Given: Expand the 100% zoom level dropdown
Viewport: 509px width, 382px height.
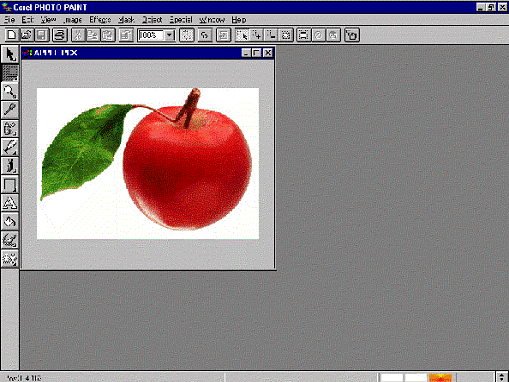Looking at the screenshot, I should pos(169,35).
